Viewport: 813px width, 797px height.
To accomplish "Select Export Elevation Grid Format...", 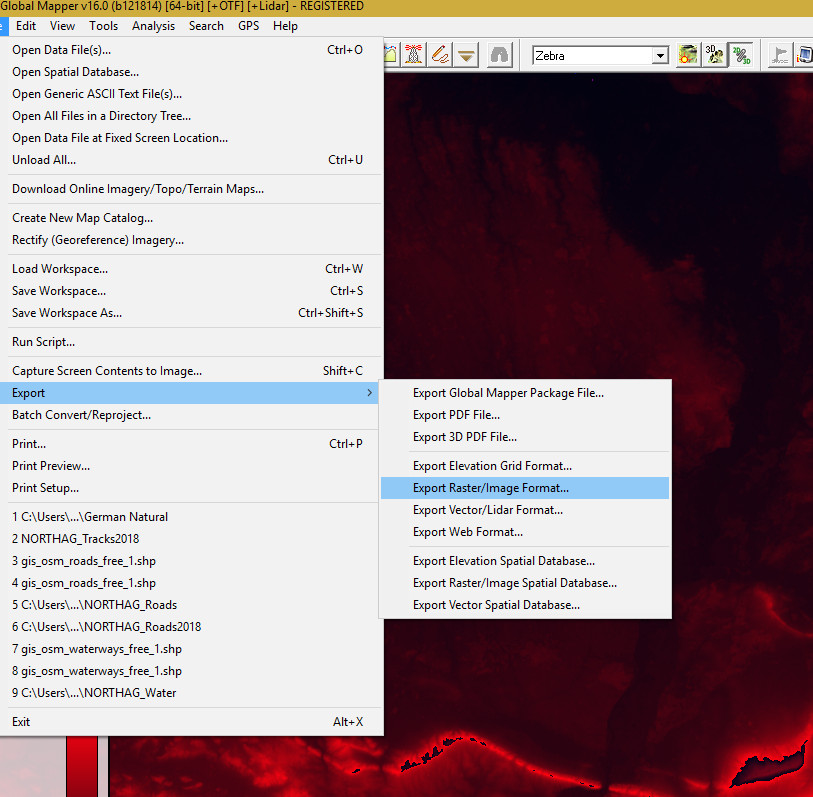I will point(525,466).
